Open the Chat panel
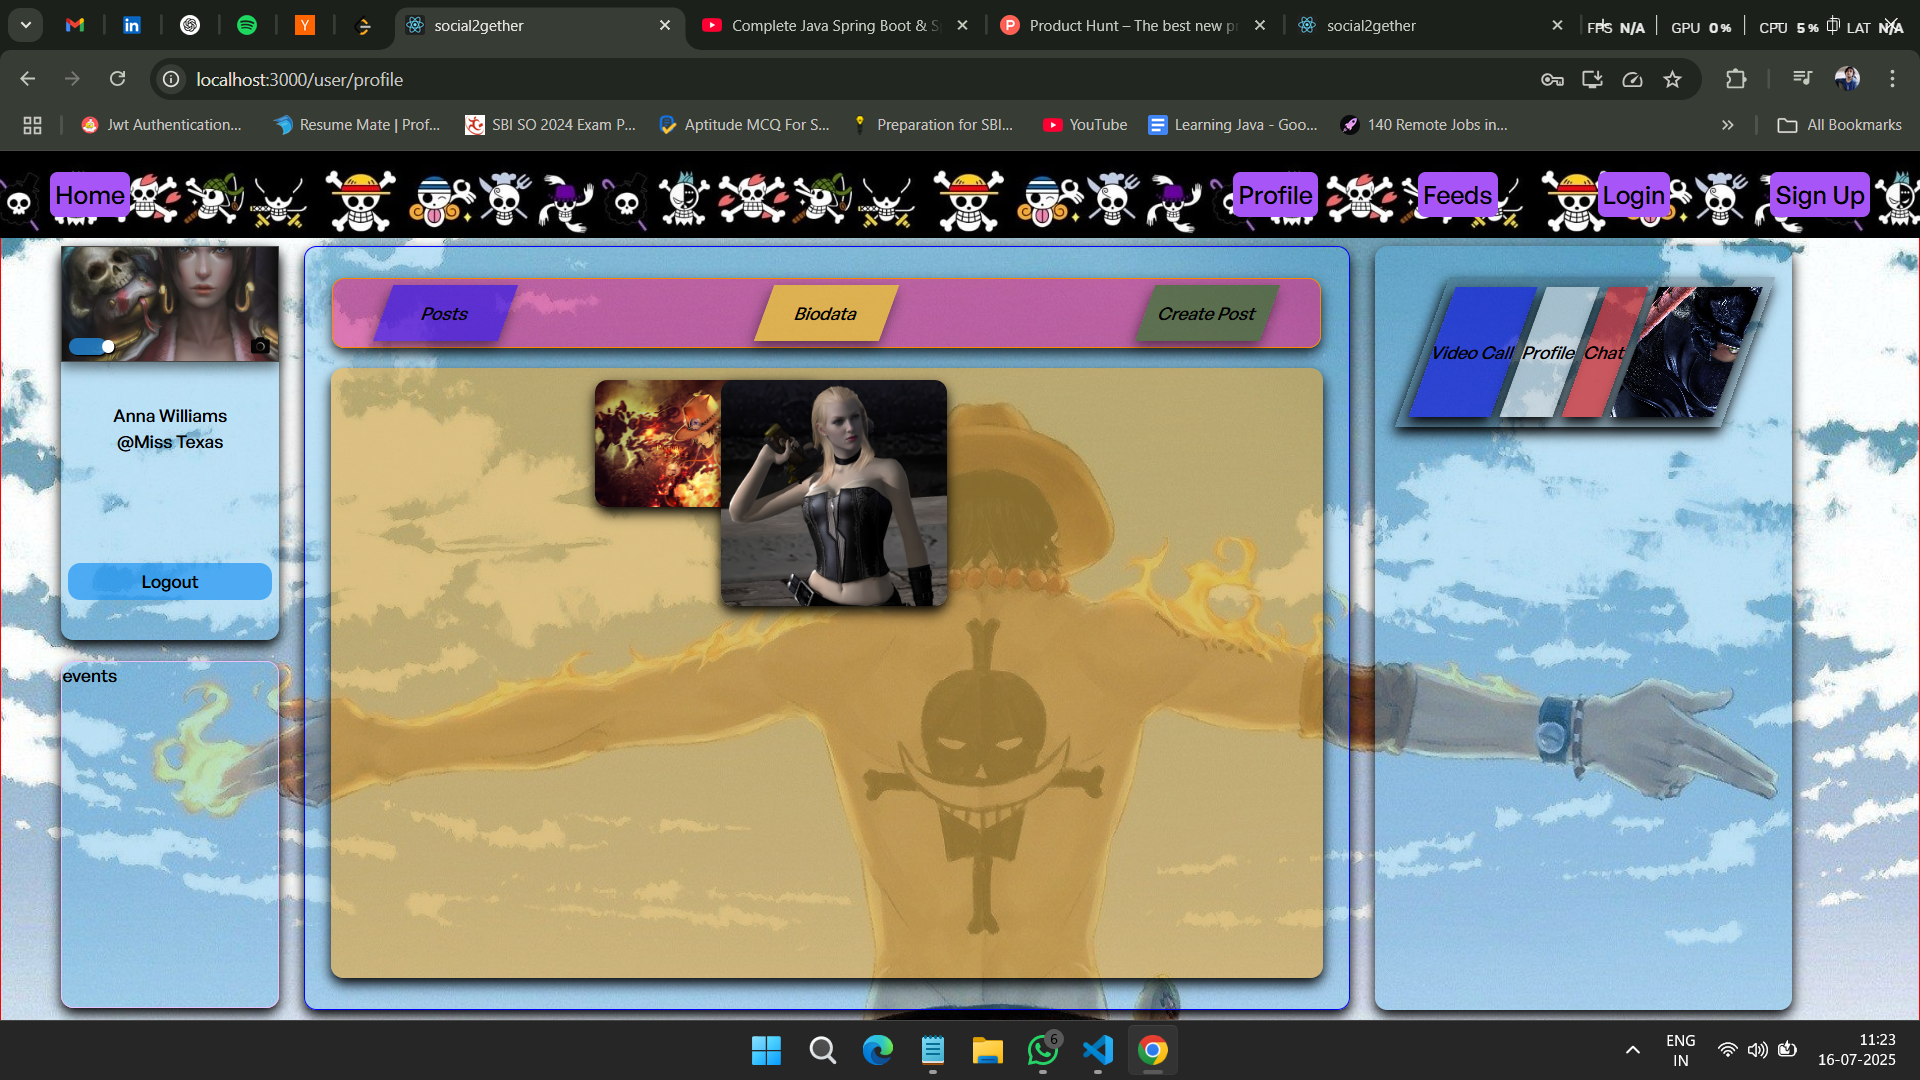 pos(1603,353)
